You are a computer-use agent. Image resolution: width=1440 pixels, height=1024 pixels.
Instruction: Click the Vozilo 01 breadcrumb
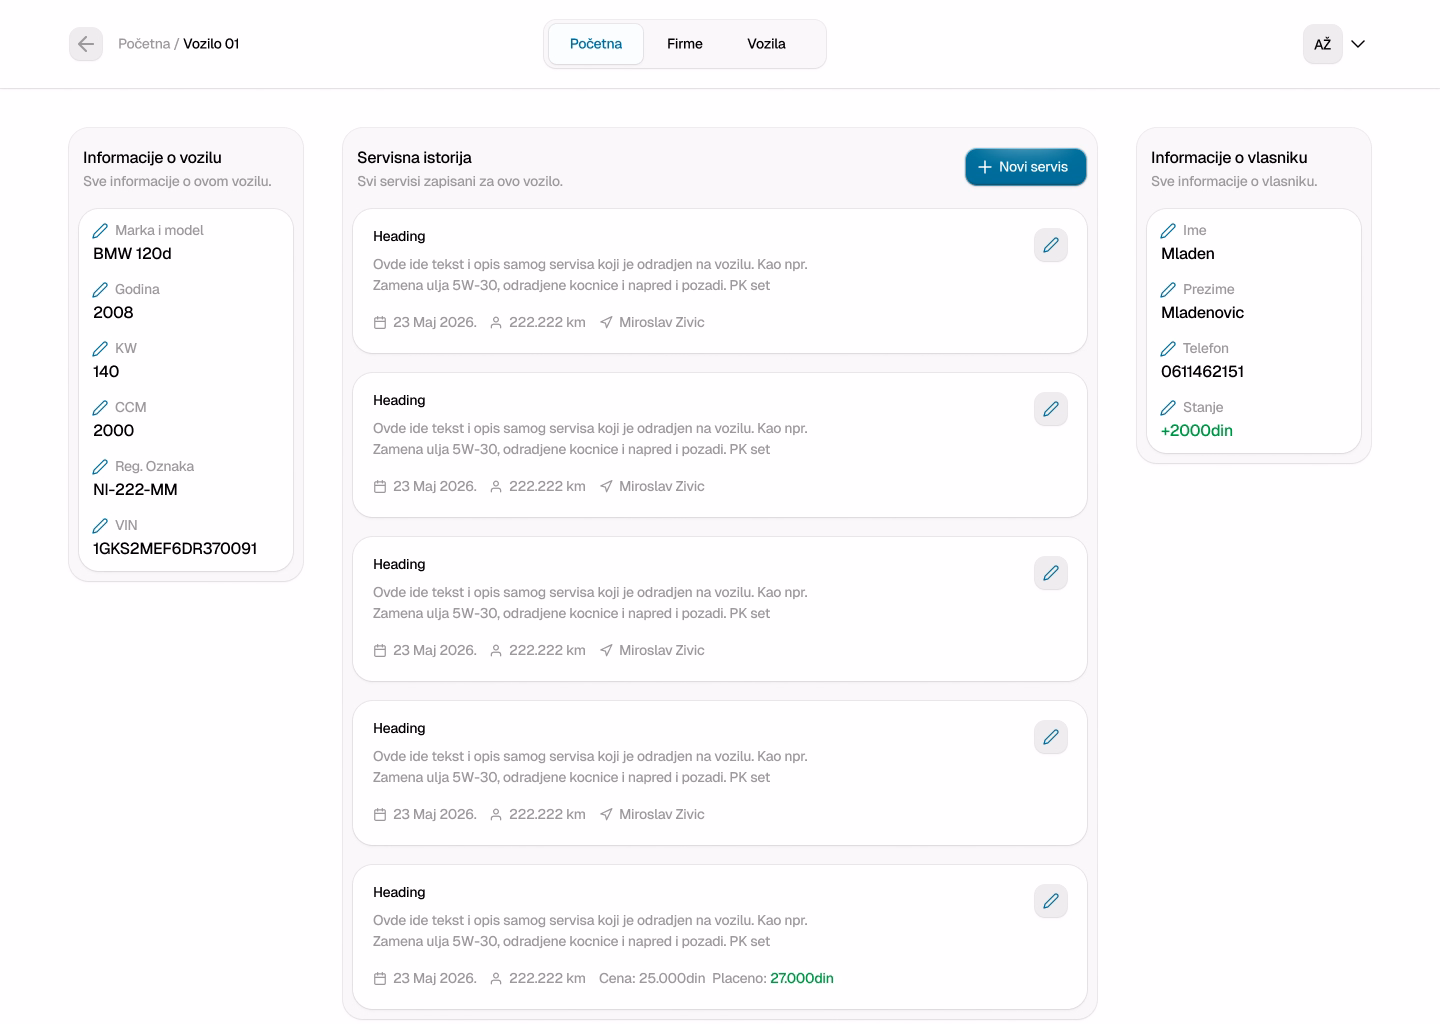[211, 44]
